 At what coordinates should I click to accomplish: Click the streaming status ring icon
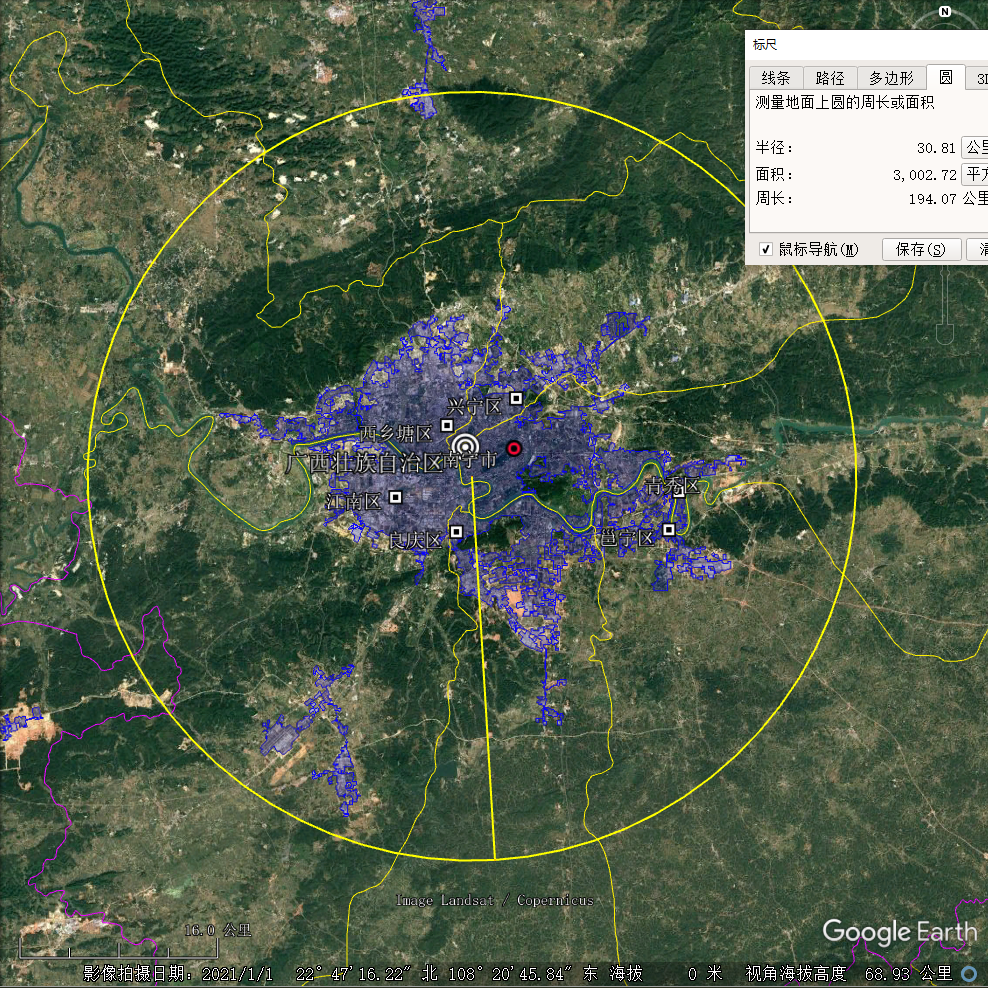968,973
